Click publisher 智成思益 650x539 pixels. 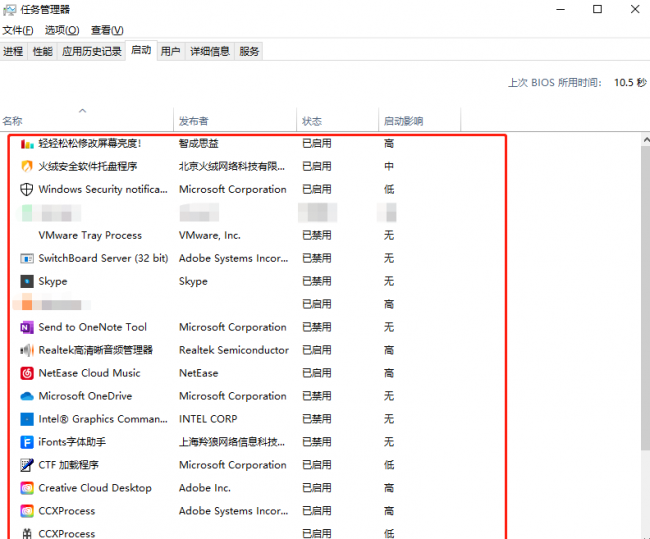(x=199, y=144)
